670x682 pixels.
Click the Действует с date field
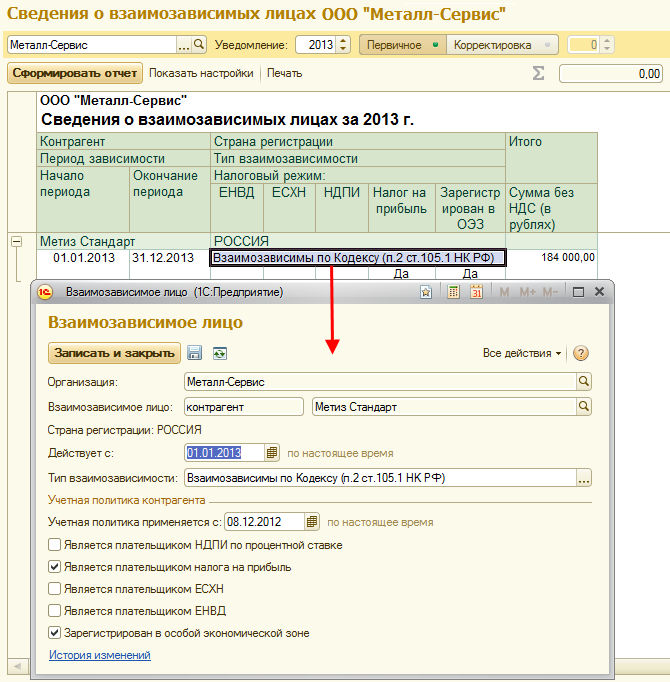pyautogui.click(x=224, y=453)
